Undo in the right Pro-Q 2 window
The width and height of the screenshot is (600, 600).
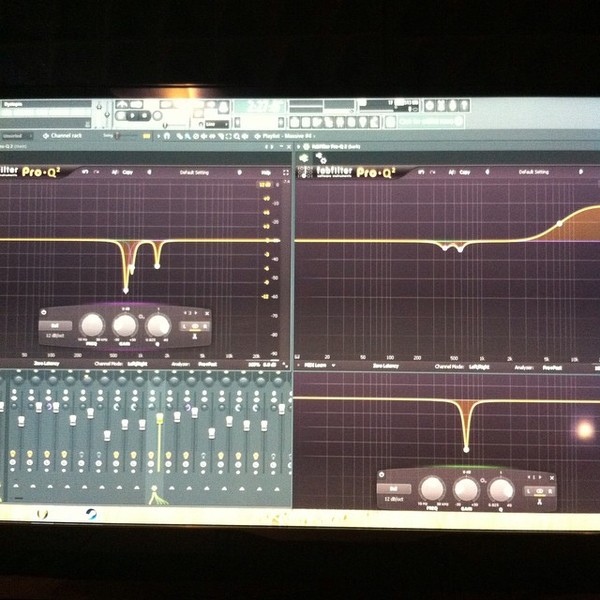(421, 172)
